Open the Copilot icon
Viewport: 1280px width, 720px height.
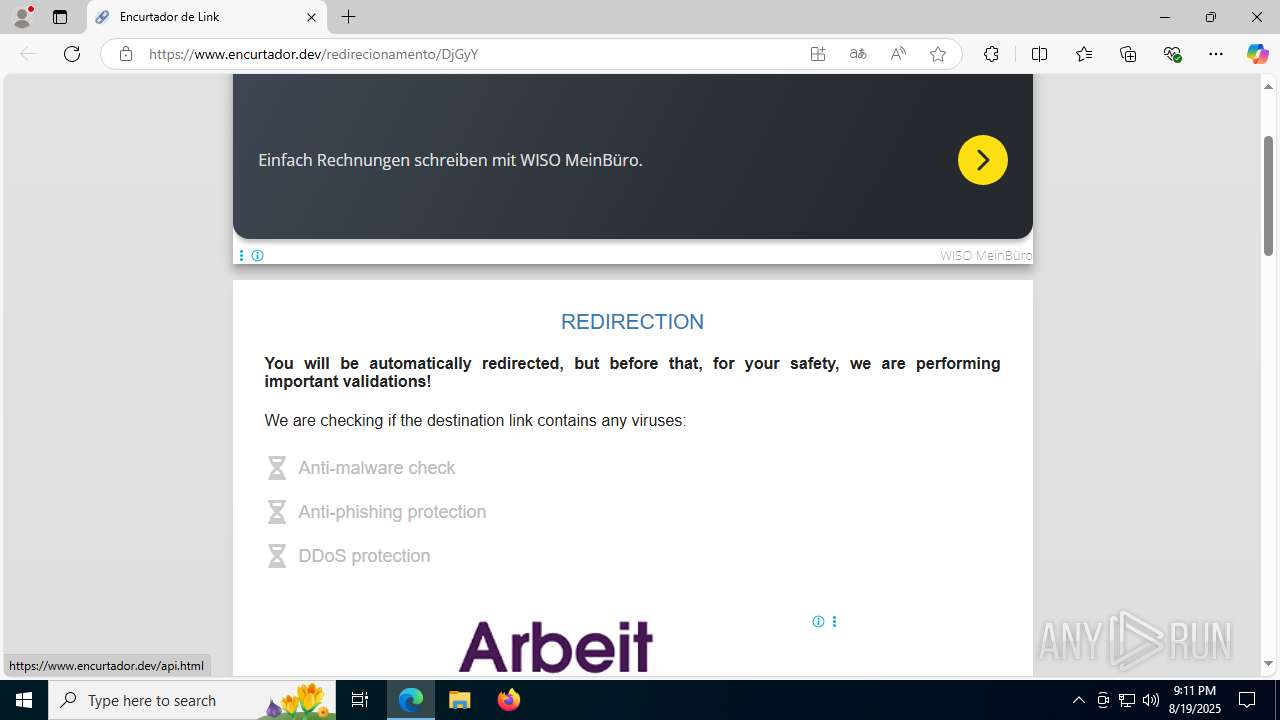pos(1257,54)
